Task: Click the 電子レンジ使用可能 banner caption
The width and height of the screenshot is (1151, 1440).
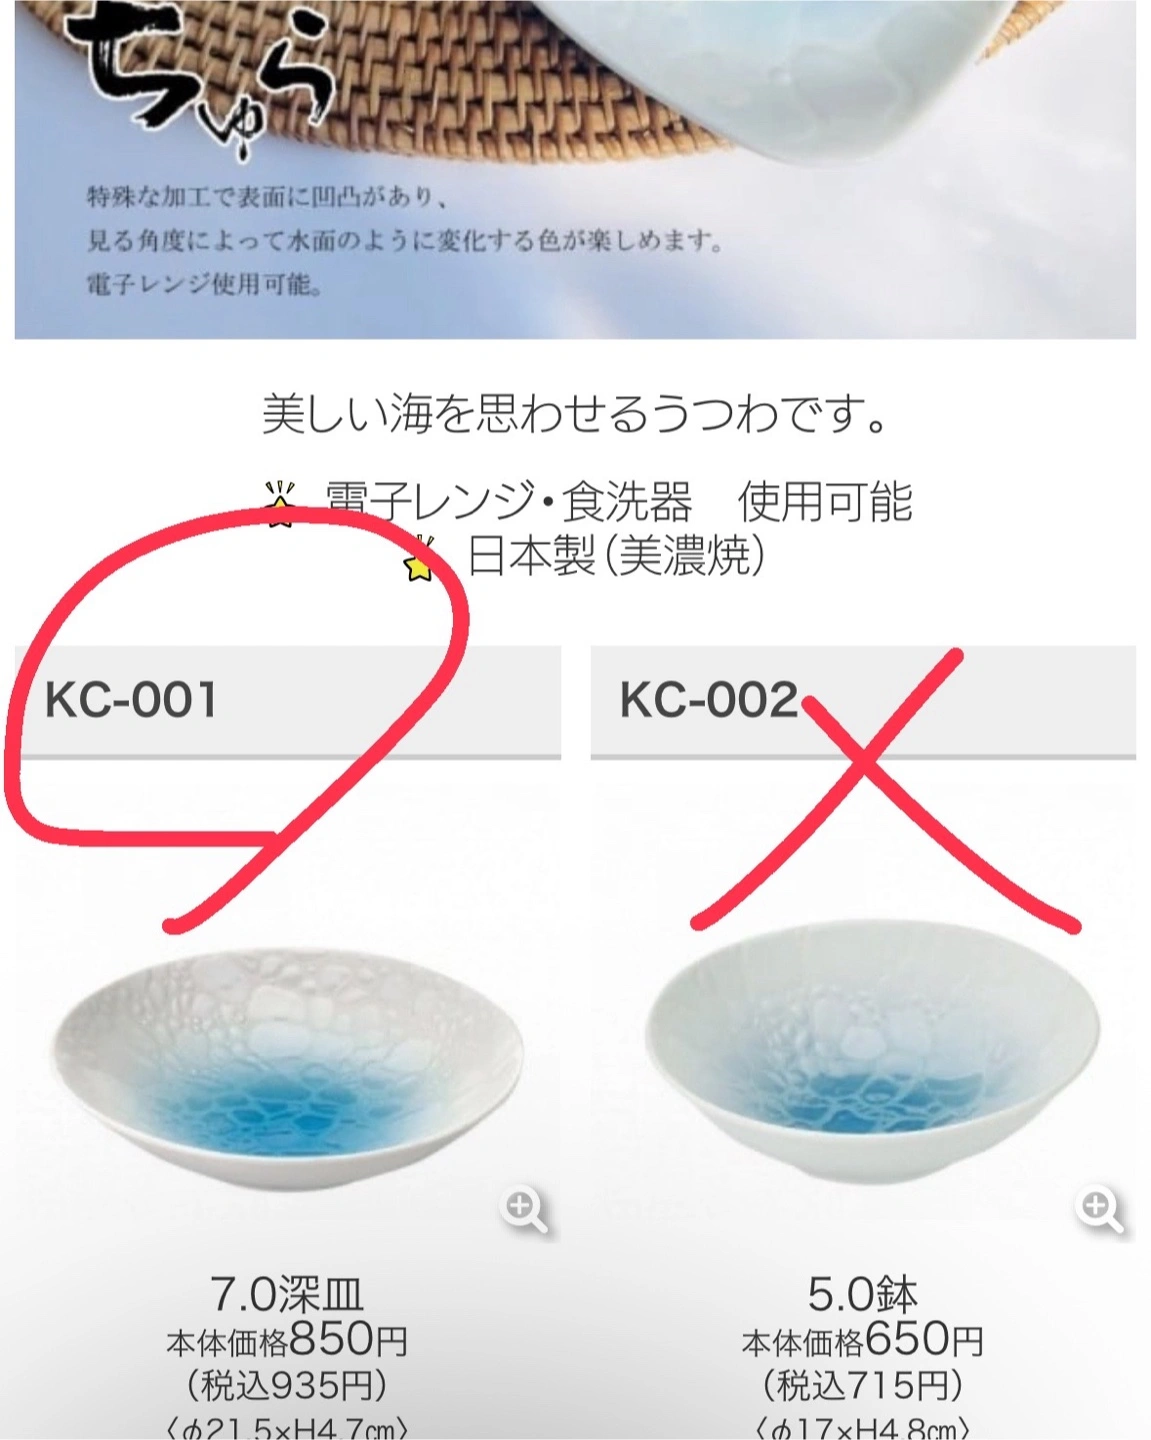Action: [x=204, y=285]
